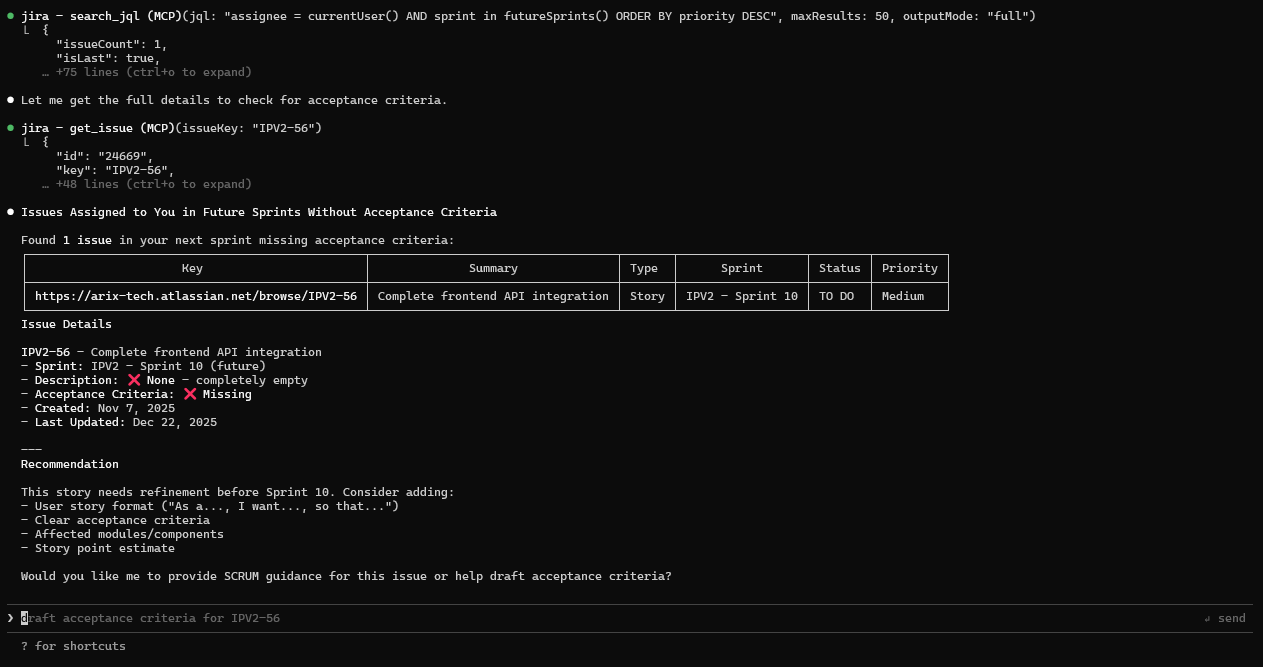The image size is (1263, 667).
Task: Click the bullet beside Issues Assigned to You heading
Action: pyautogui.click(x=10, y=211)
